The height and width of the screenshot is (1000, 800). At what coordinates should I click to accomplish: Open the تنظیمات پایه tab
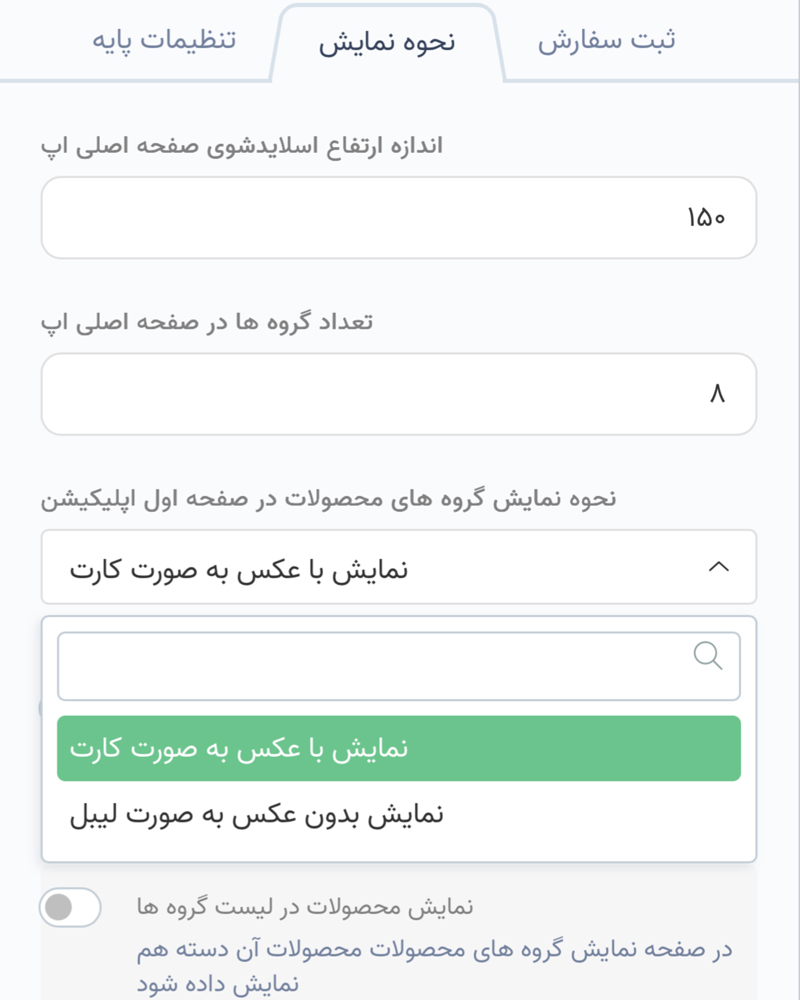pyautogui.click(x=163, y=40)
